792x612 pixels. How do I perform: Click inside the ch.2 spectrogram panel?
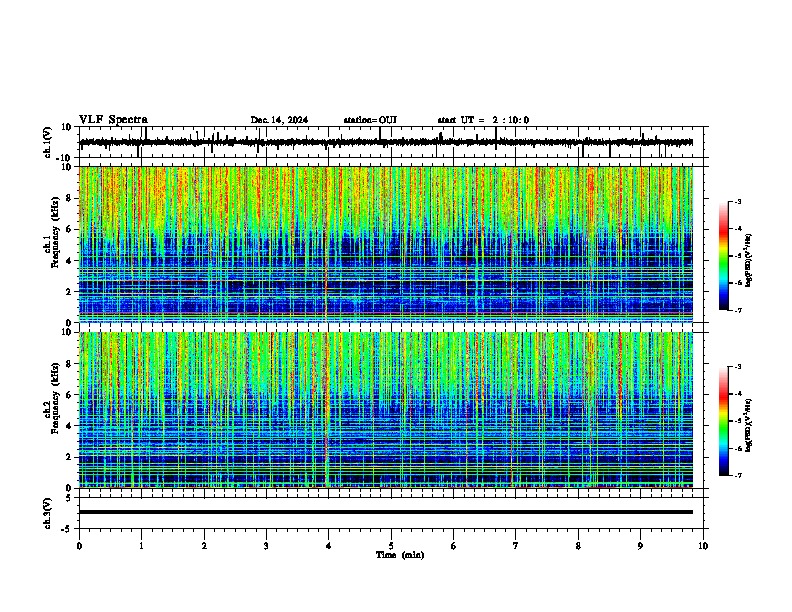click(x=386, y=410)
